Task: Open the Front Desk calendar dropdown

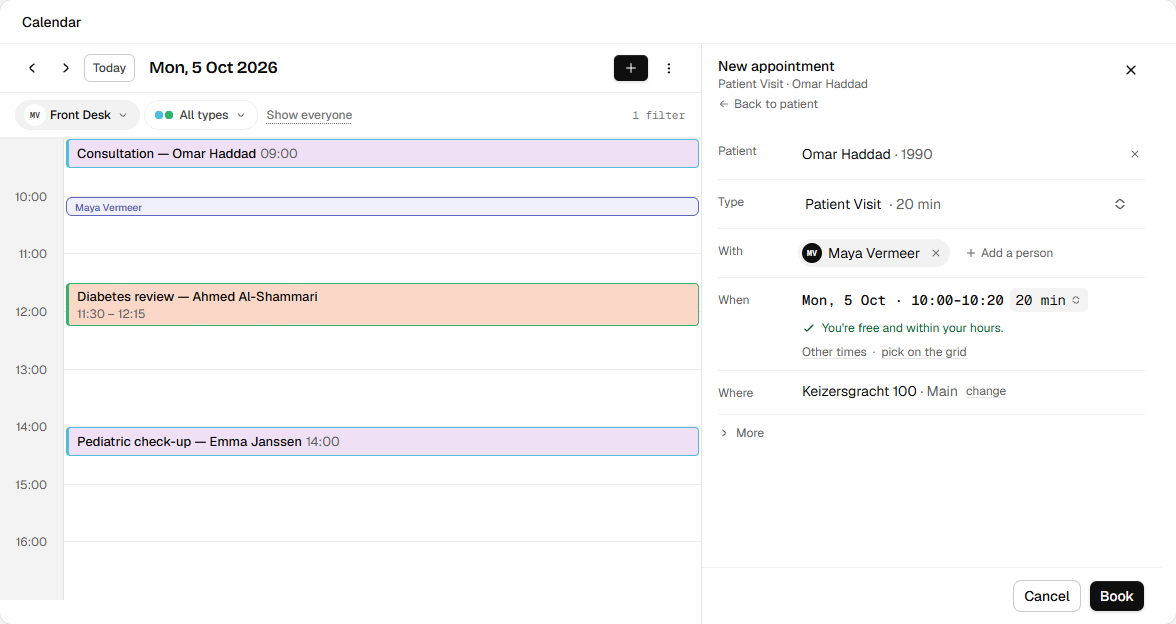Action: [77, 115]
